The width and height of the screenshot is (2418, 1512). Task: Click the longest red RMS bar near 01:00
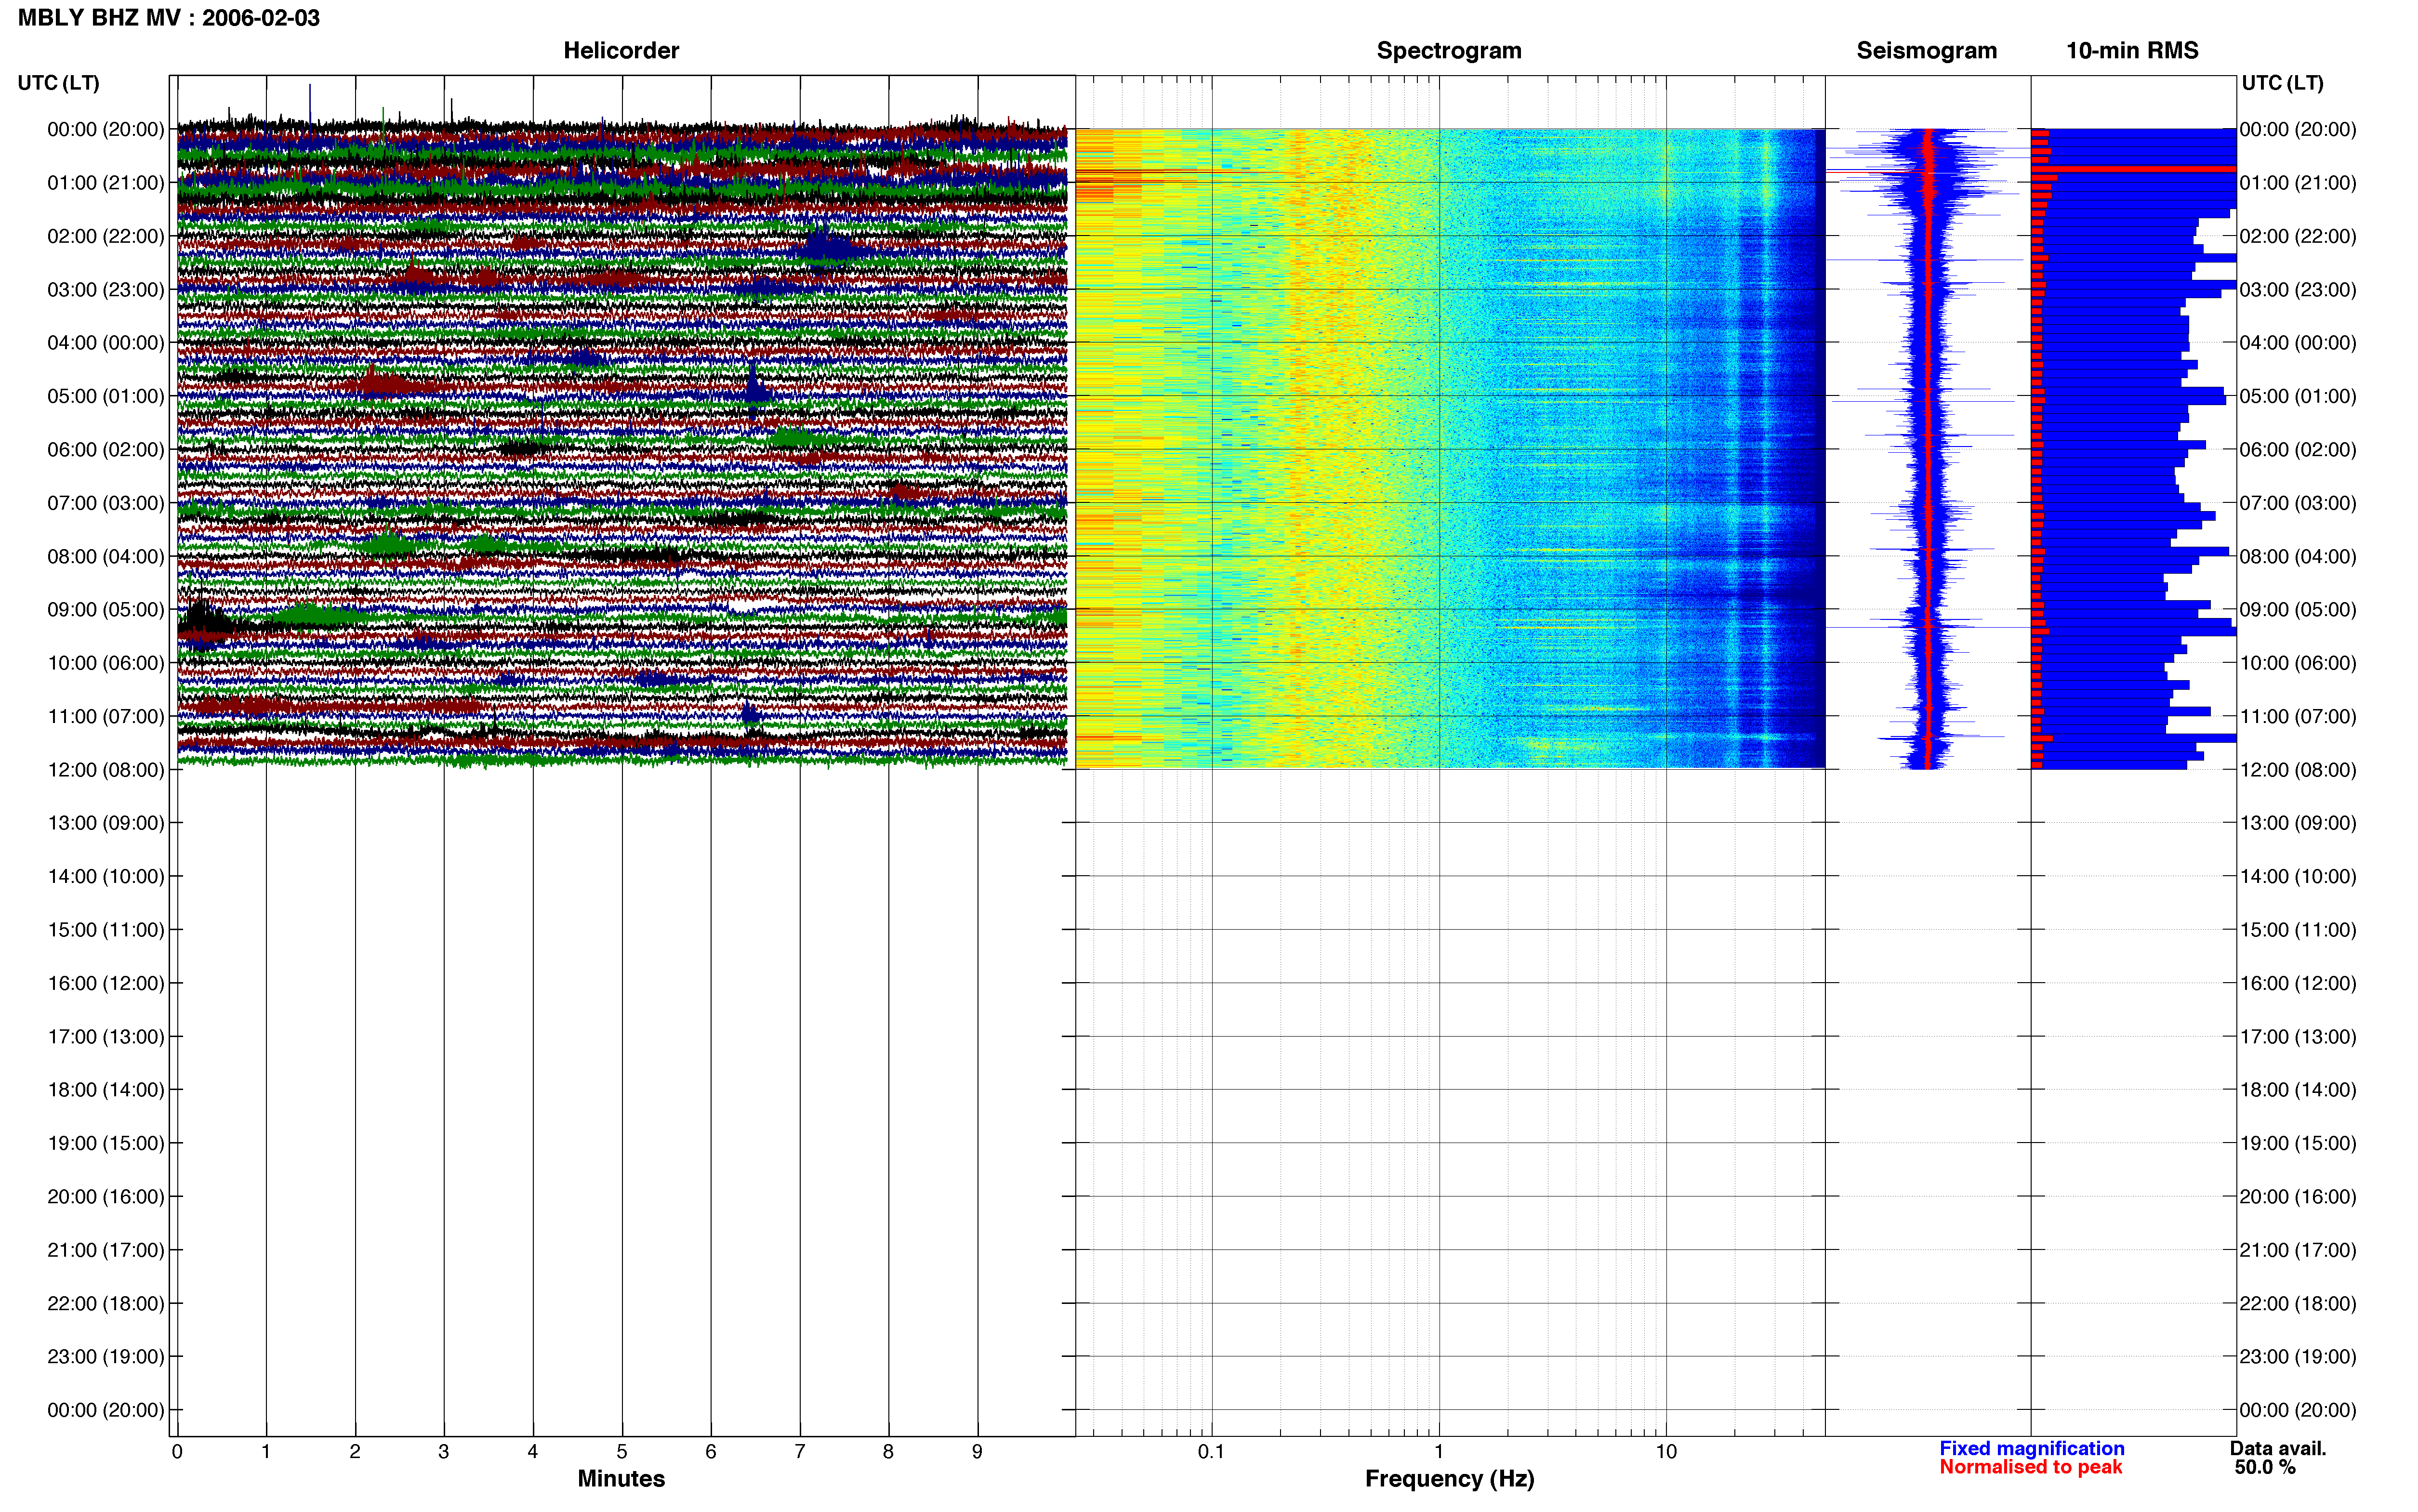tap(2133, 169)
